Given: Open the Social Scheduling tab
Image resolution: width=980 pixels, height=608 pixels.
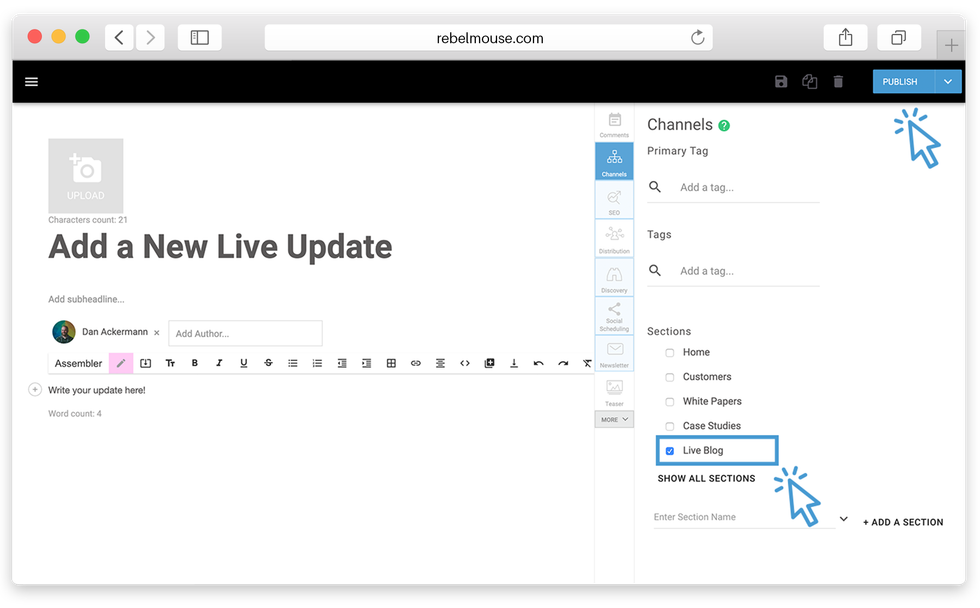Looking at the screenshot, I should pyautogui.click(x=614, y=316).
